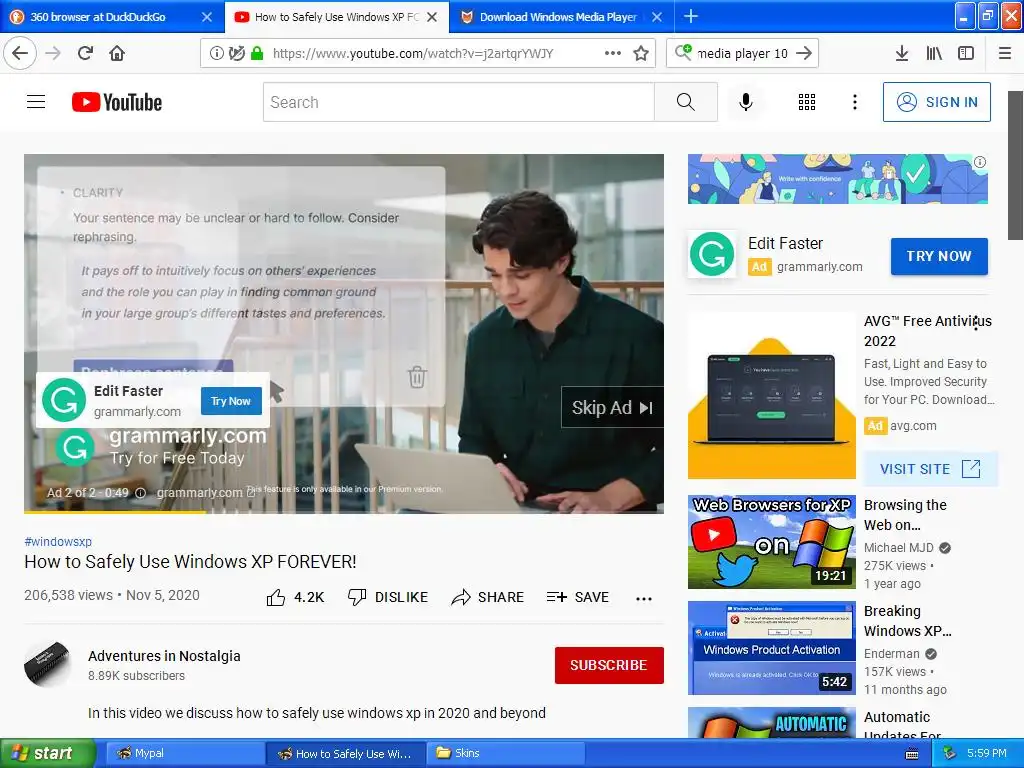Open more actions ellipsis below the video
This screenshot has width=1024, height=768.
[x=644, y=598]
